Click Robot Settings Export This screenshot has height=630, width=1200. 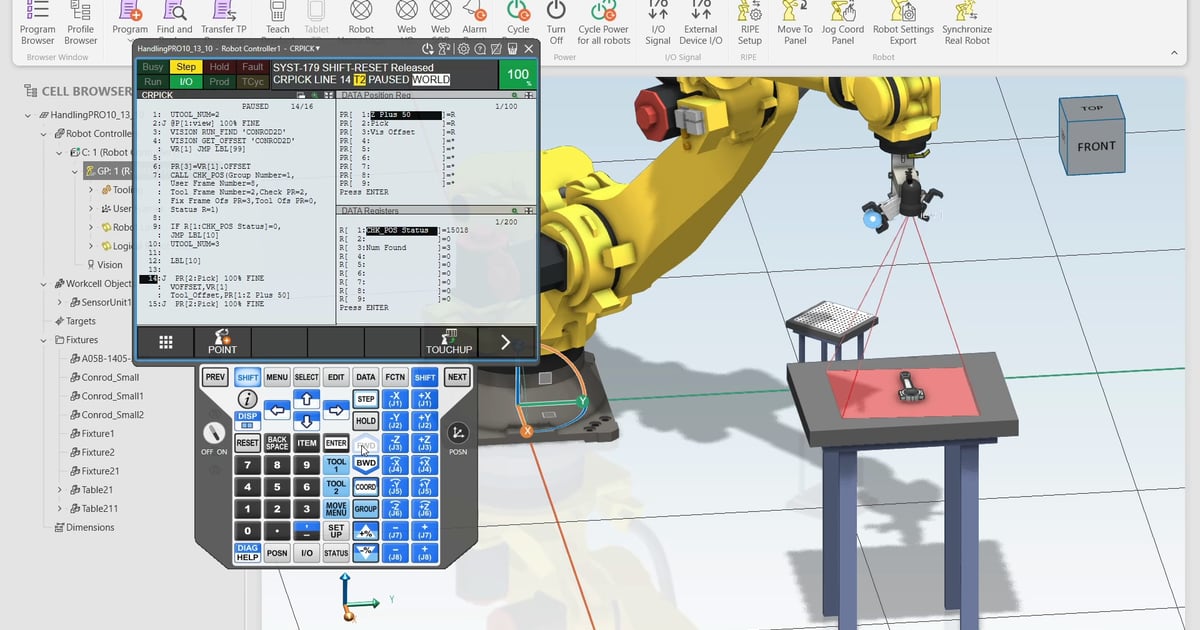coord(903,23)
